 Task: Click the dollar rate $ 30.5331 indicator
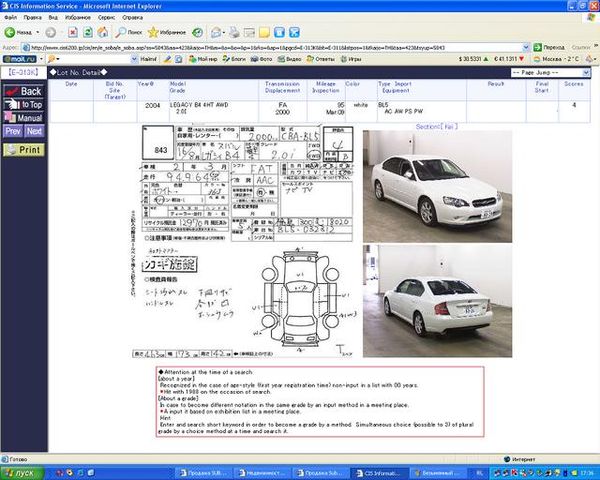pyautogui.click(x=473, y=59)
